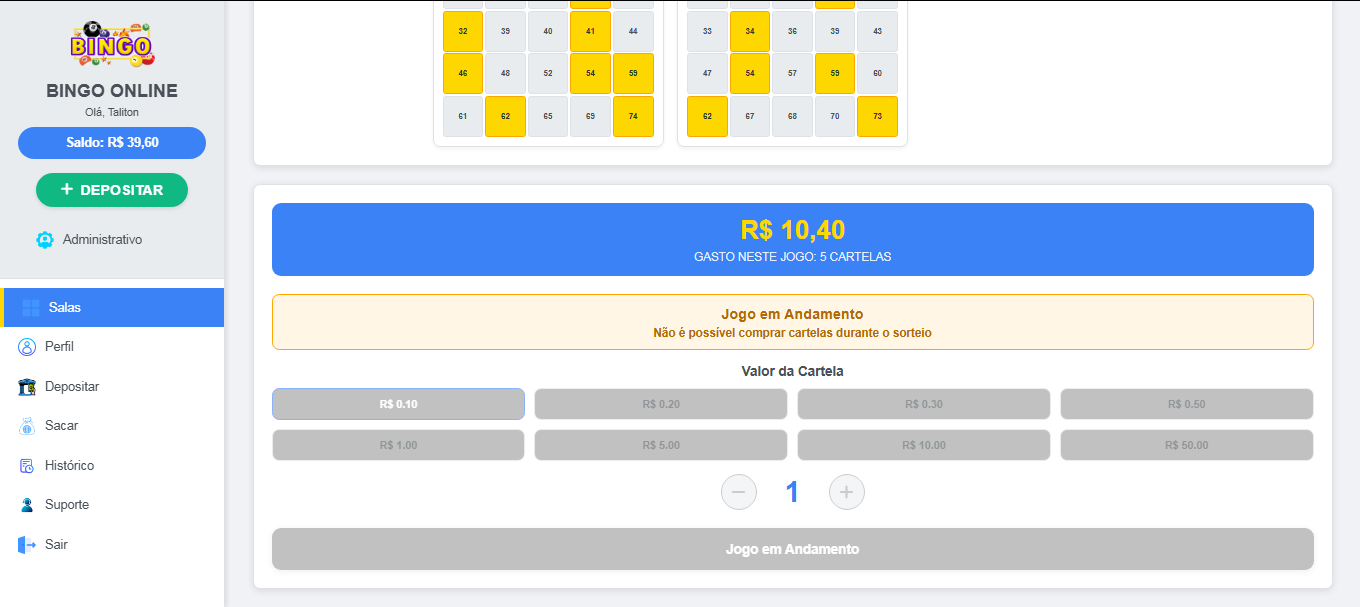This screenshot has height=607, width=1360.
Task: Decrease cartela quantity with minus button
Action: coord(739,491)
